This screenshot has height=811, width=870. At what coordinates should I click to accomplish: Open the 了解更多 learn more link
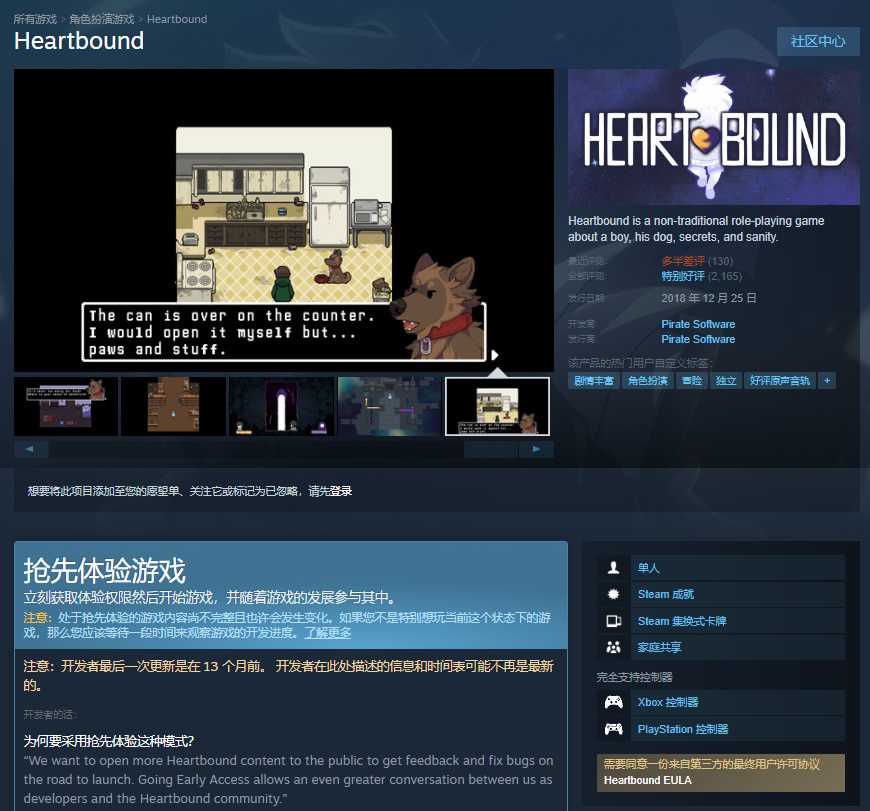pyautogui.click(x=327, y=633)
